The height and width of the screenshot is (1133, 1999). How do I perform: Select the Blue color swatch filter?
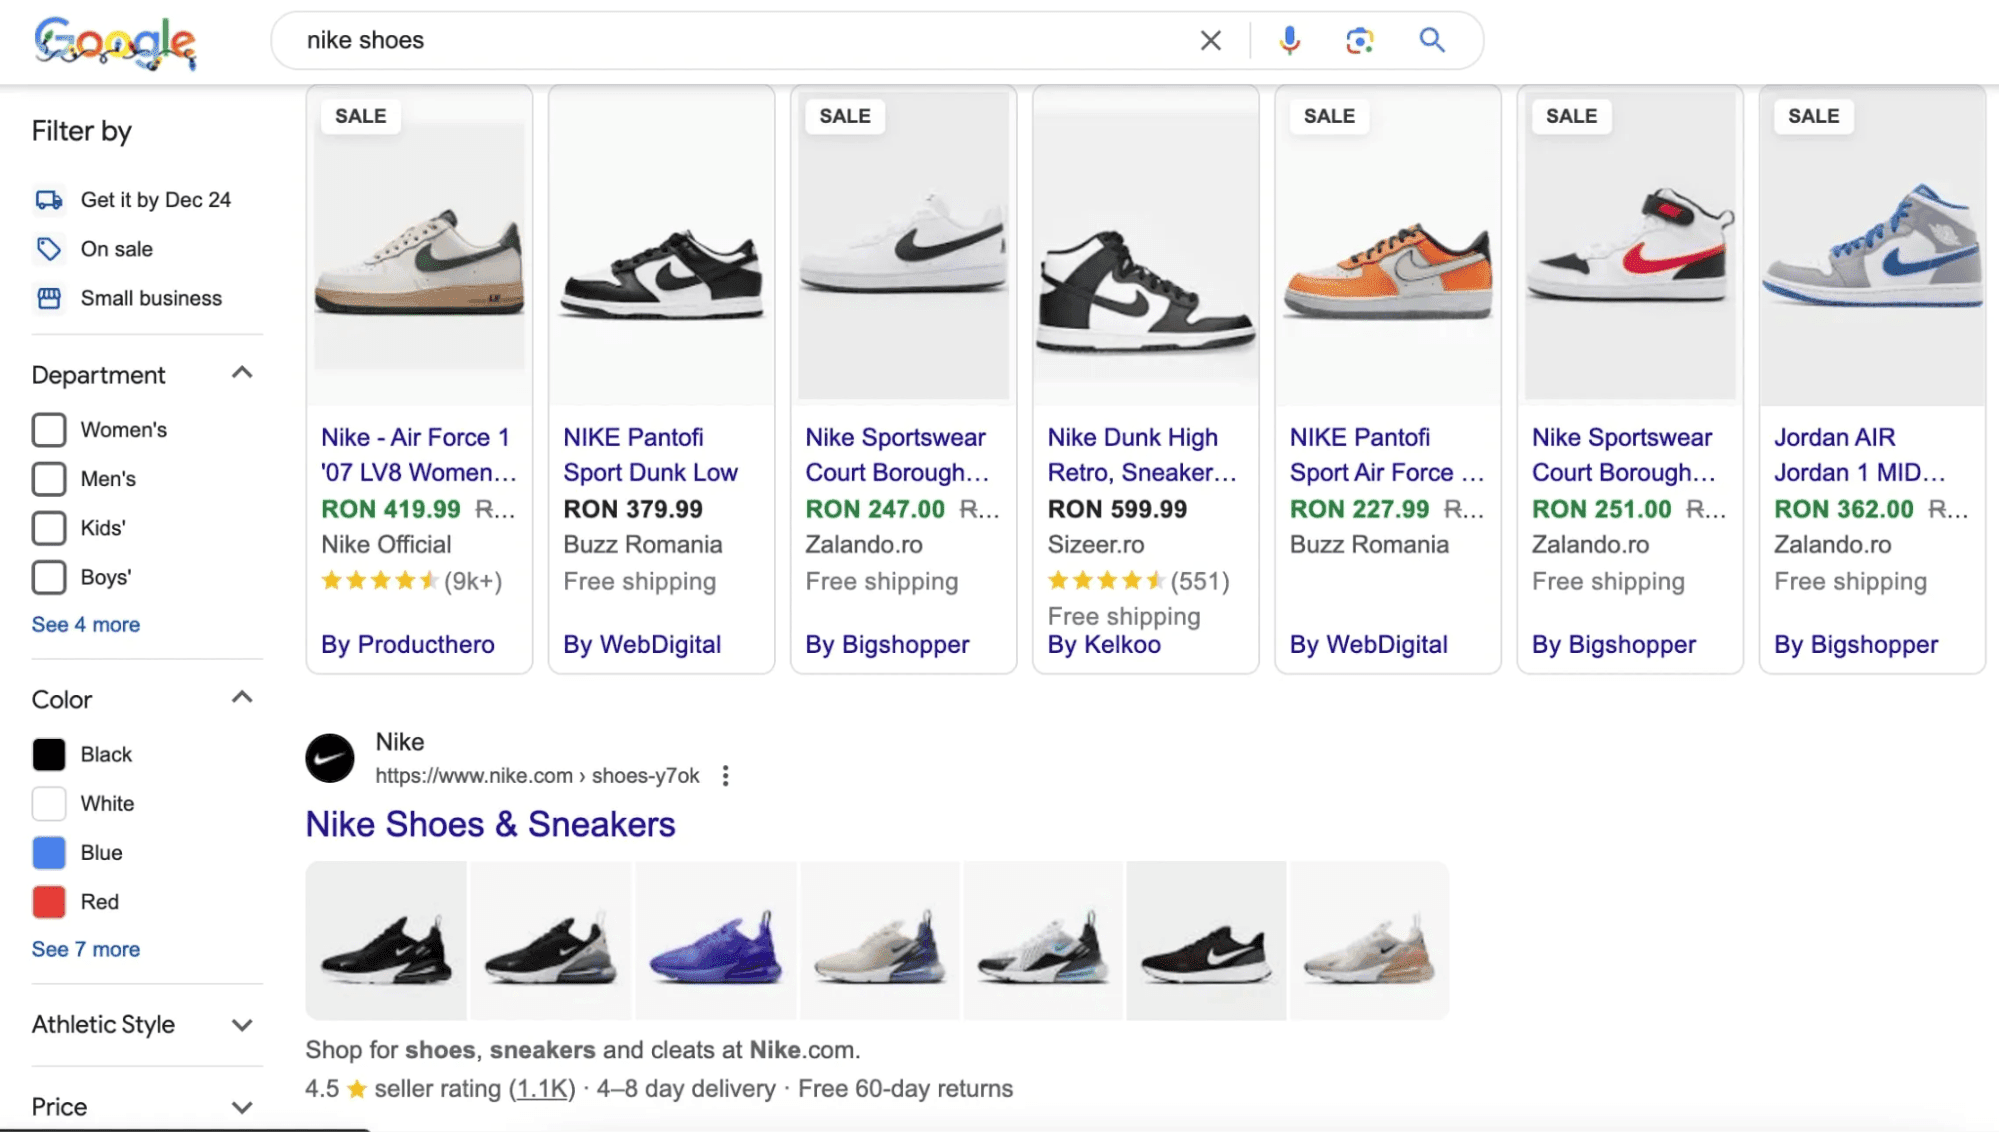pos(48,852)
